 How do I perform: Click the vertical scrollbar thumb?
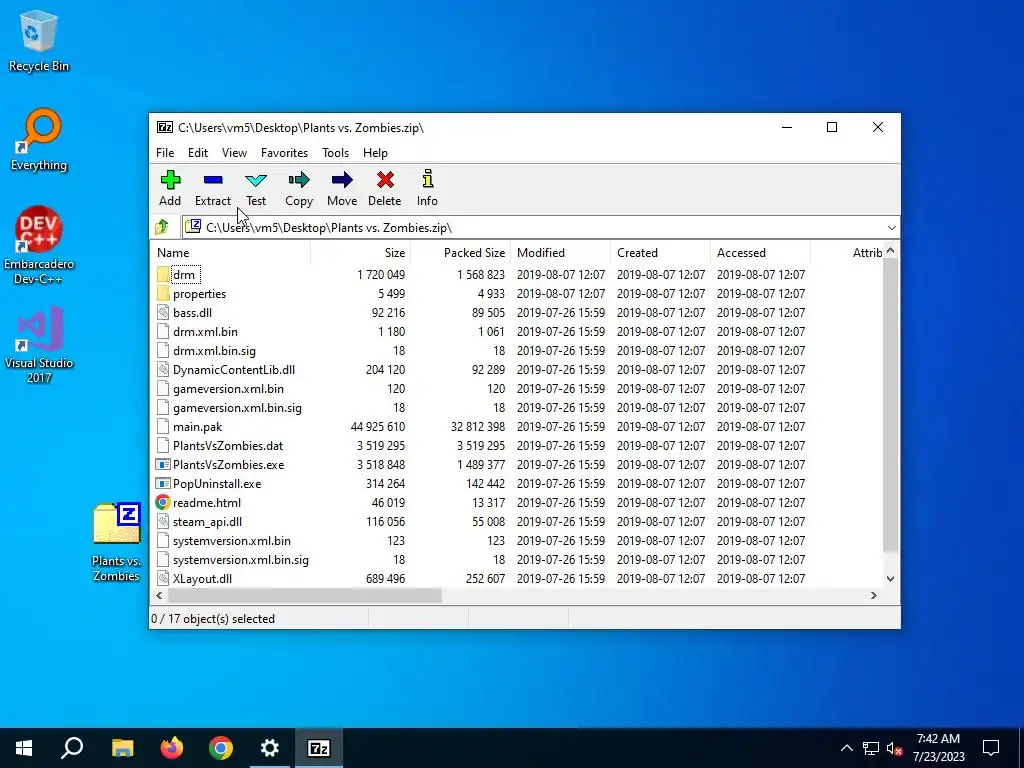(891, 405)
